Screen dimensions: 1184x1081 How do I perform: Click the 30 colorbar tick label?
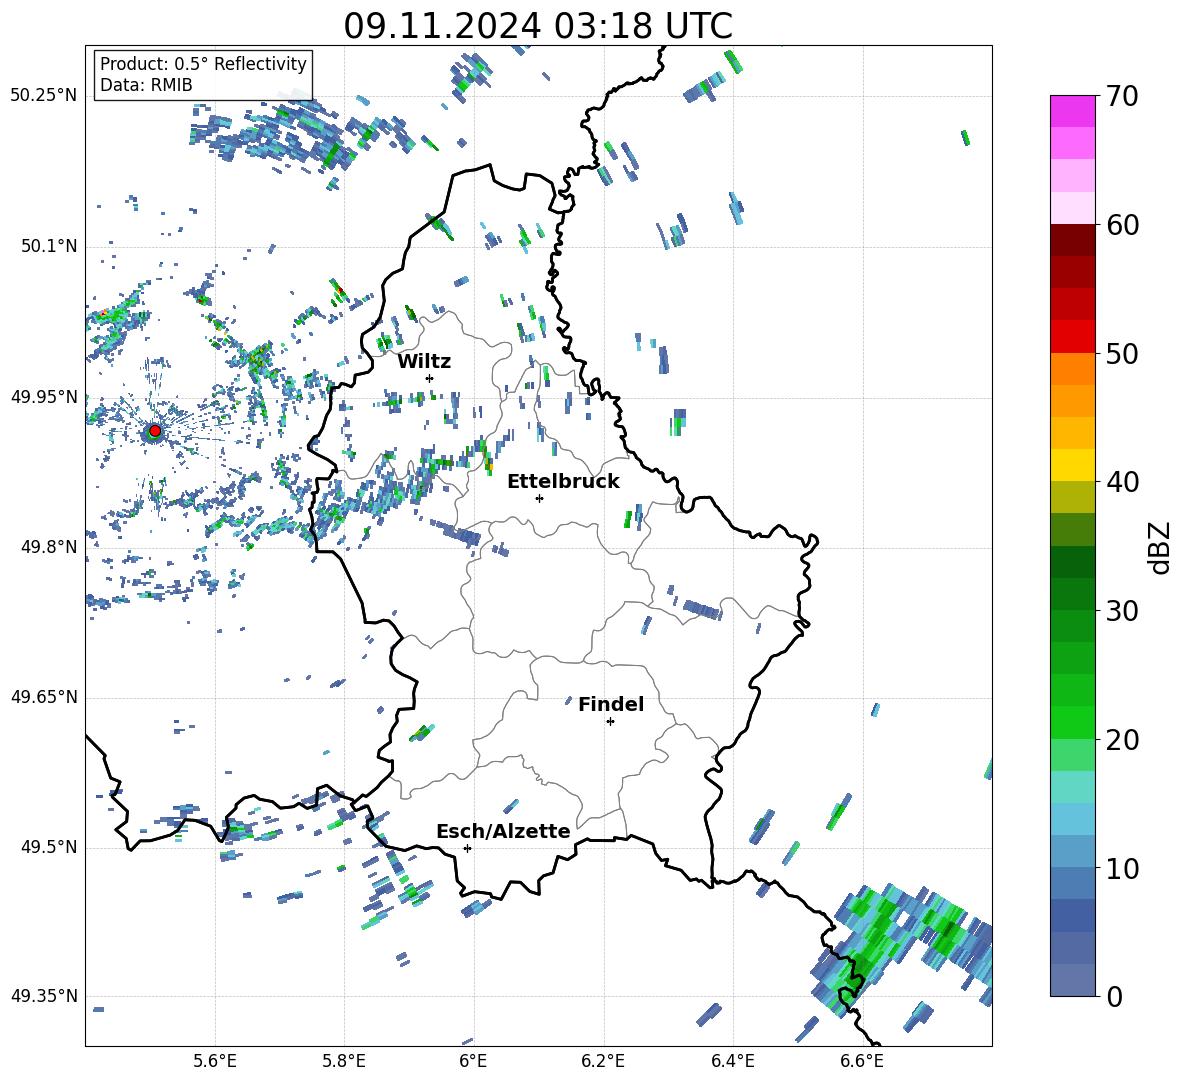pos(1122,611)
